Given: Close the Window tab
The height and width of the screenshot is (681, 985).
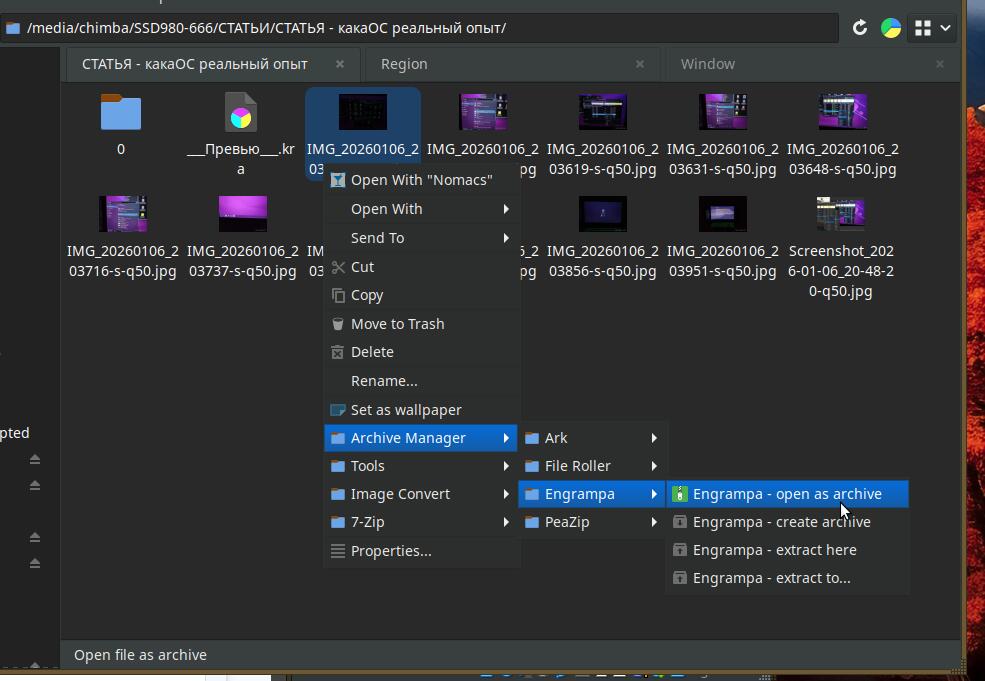Looking at the screenshot, I should [939, 64].
